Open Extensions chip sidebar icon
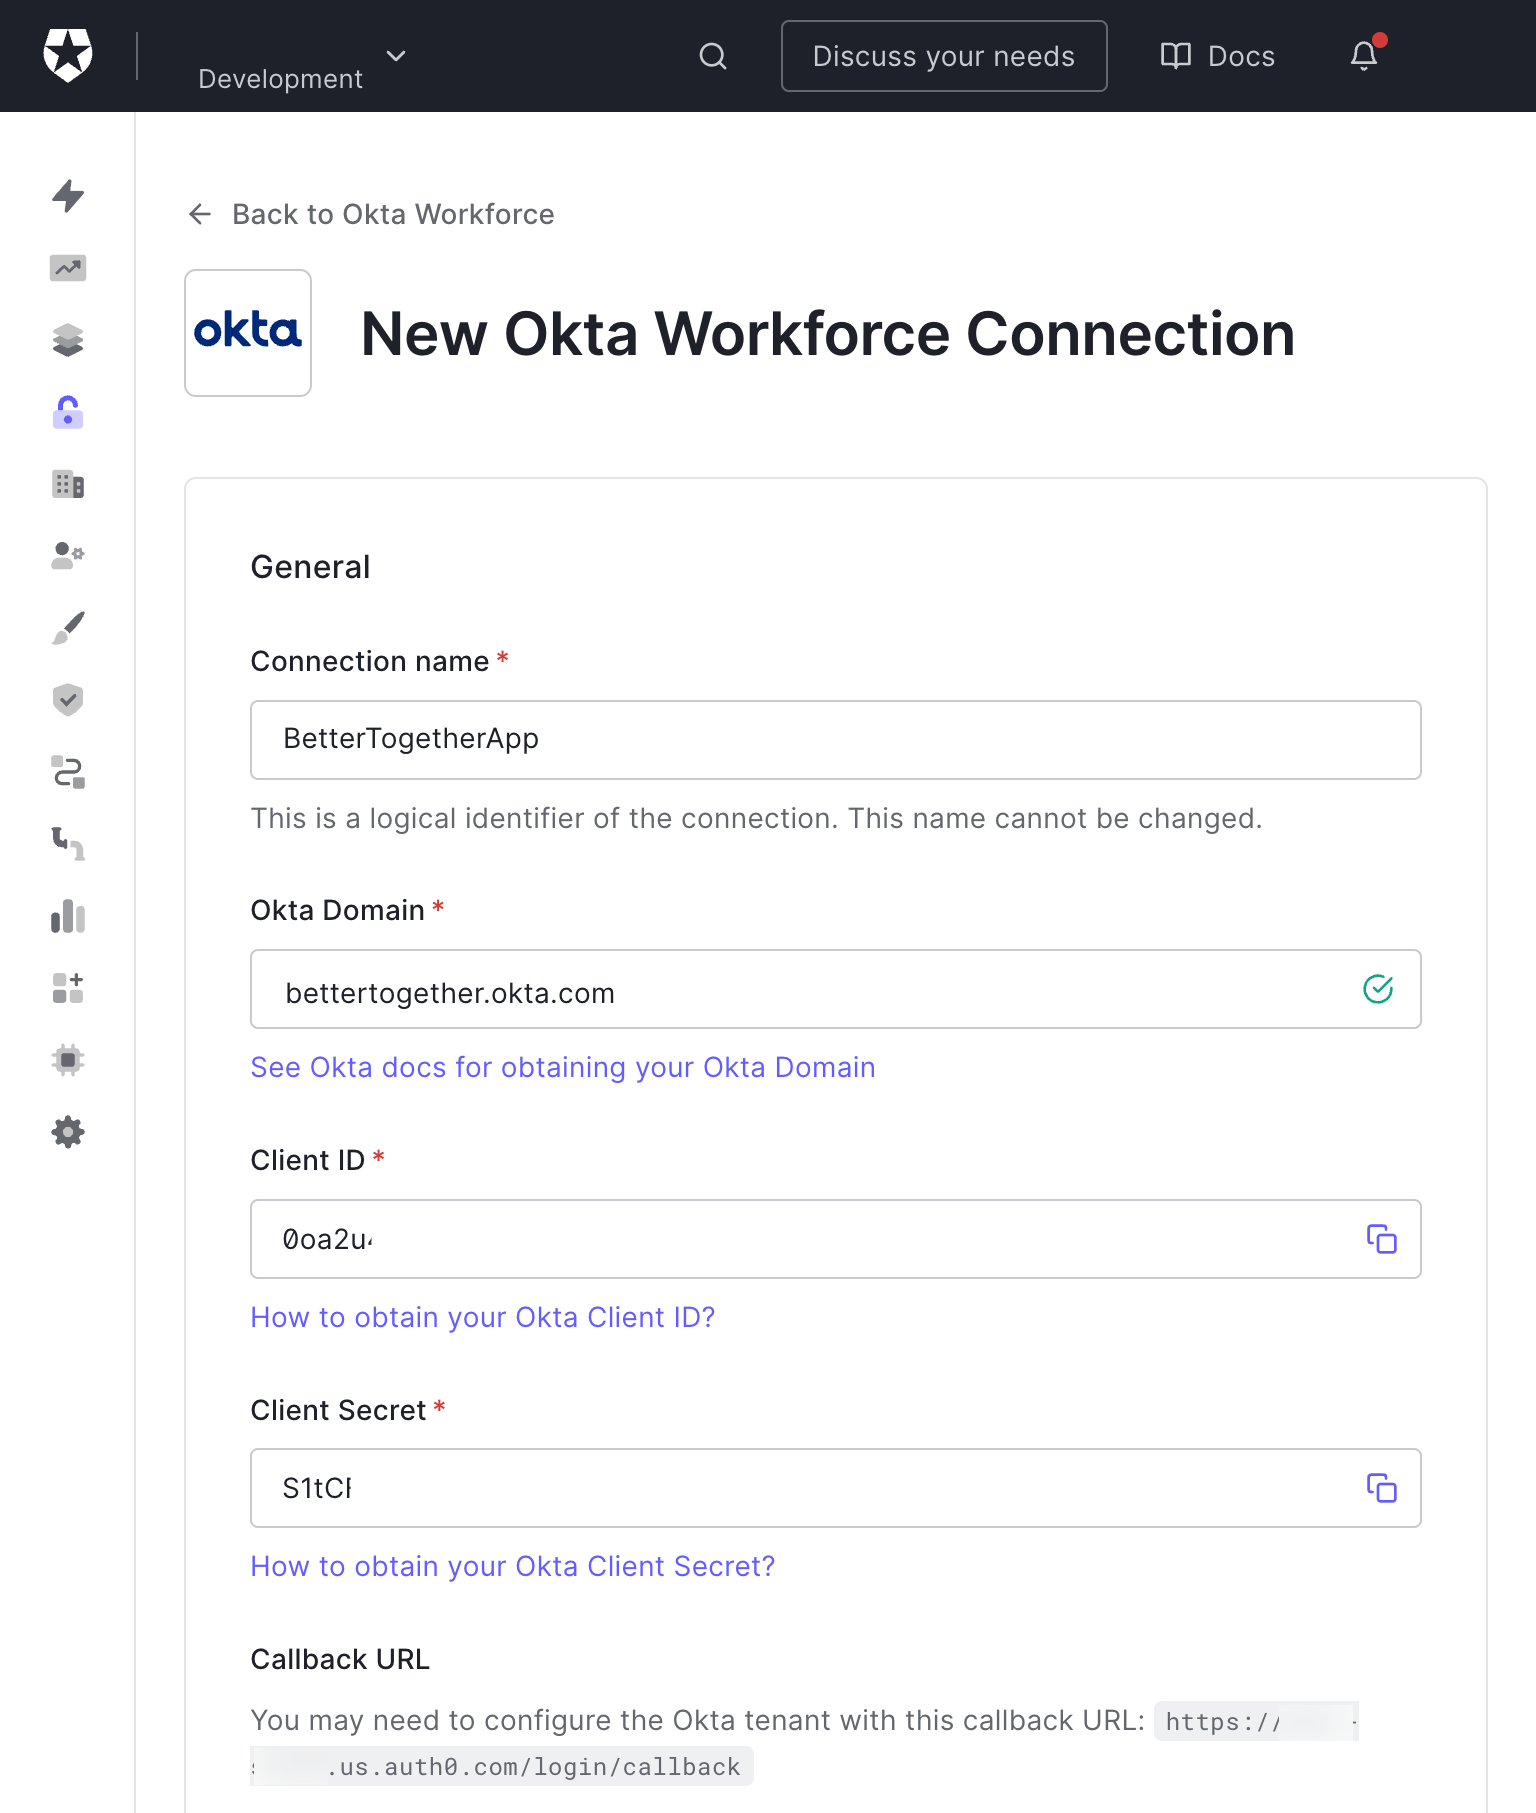The height and width of the screenshot is (1813, 1536). (68, 1060)
